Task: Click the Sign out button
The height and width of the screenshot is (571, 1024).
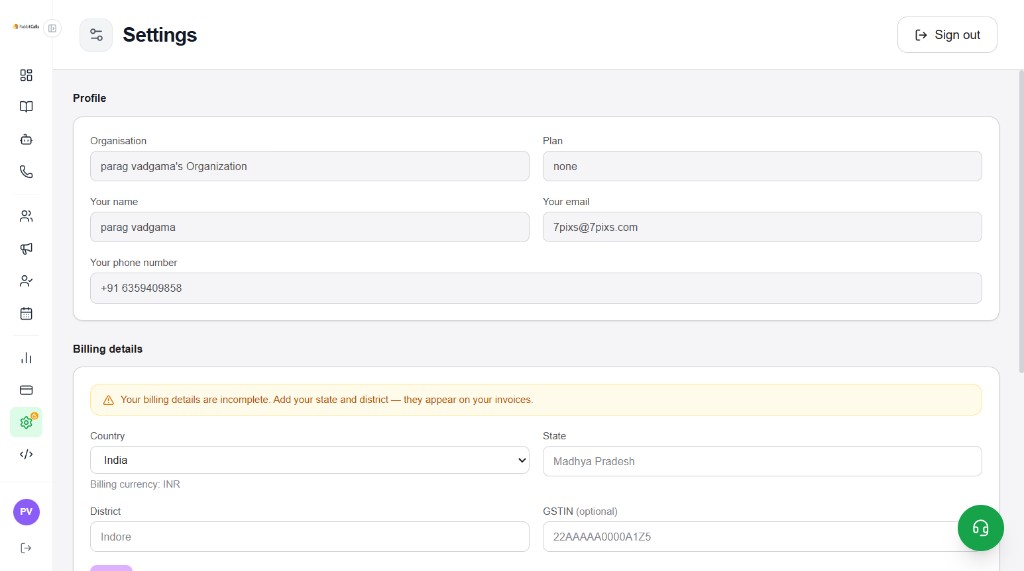Action: [x=947, y=35]
